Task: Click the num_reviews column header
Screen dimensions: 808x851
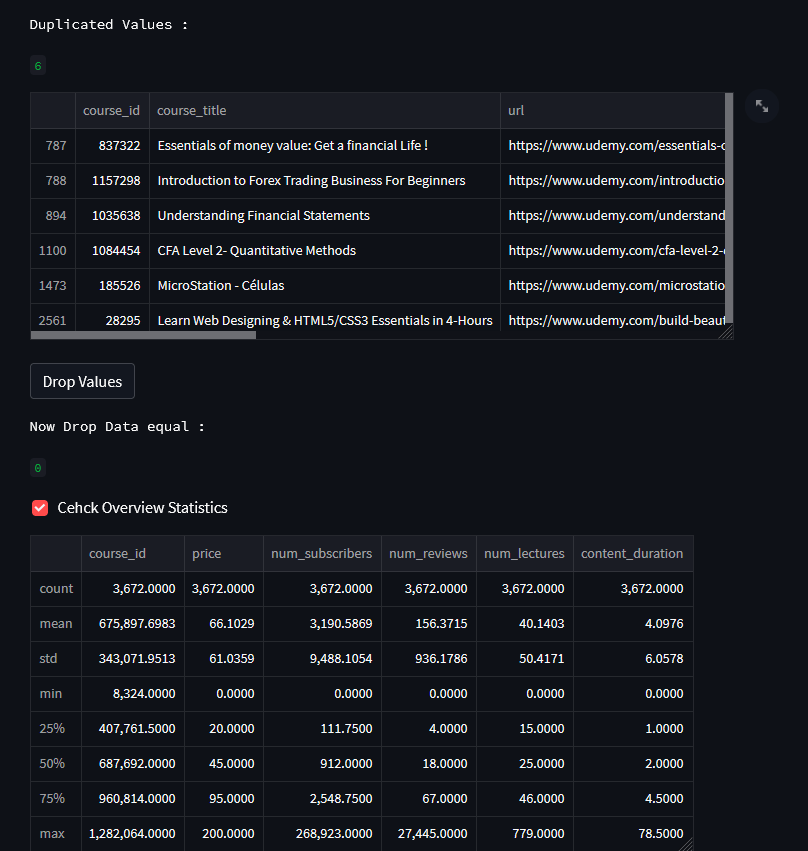Action: pyautogui.click(x=429, y=554)
